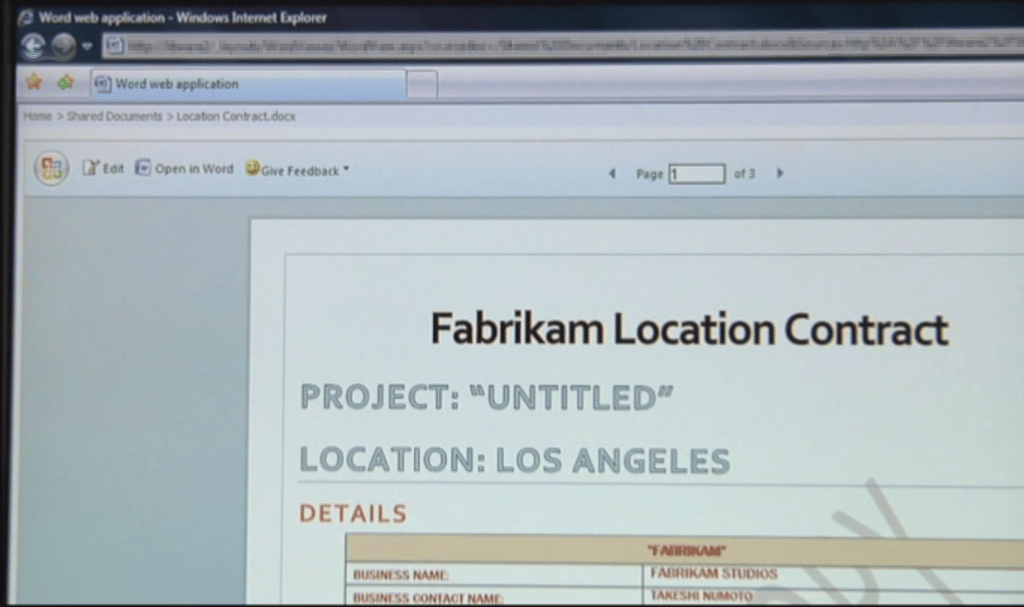Image resolution: width=1024 pixels, height=607 pixels.
Task: Click the page icon in address bar
Action: [x=114, y=46]
